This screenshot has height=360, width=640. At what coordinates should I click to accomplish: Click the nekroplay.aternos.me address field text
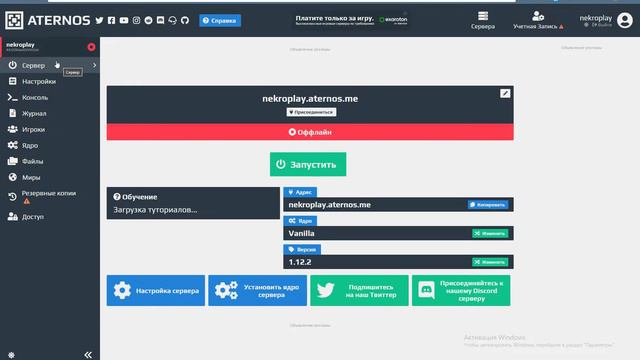tap(329, 205)
